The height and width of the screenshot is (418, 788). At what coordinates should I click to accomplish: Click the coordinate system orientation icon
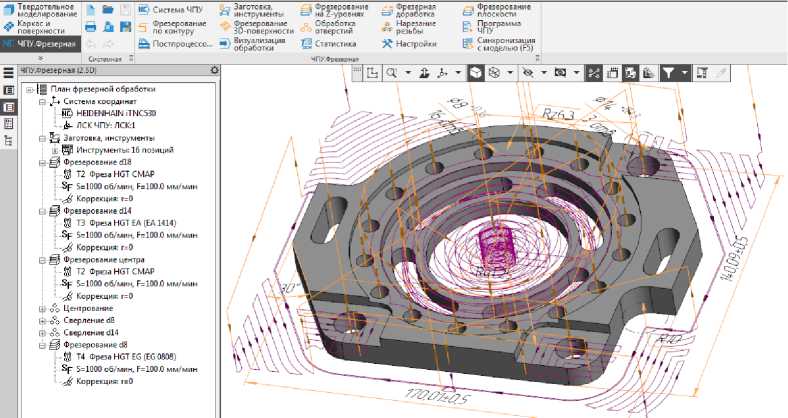tap(442, 73)
